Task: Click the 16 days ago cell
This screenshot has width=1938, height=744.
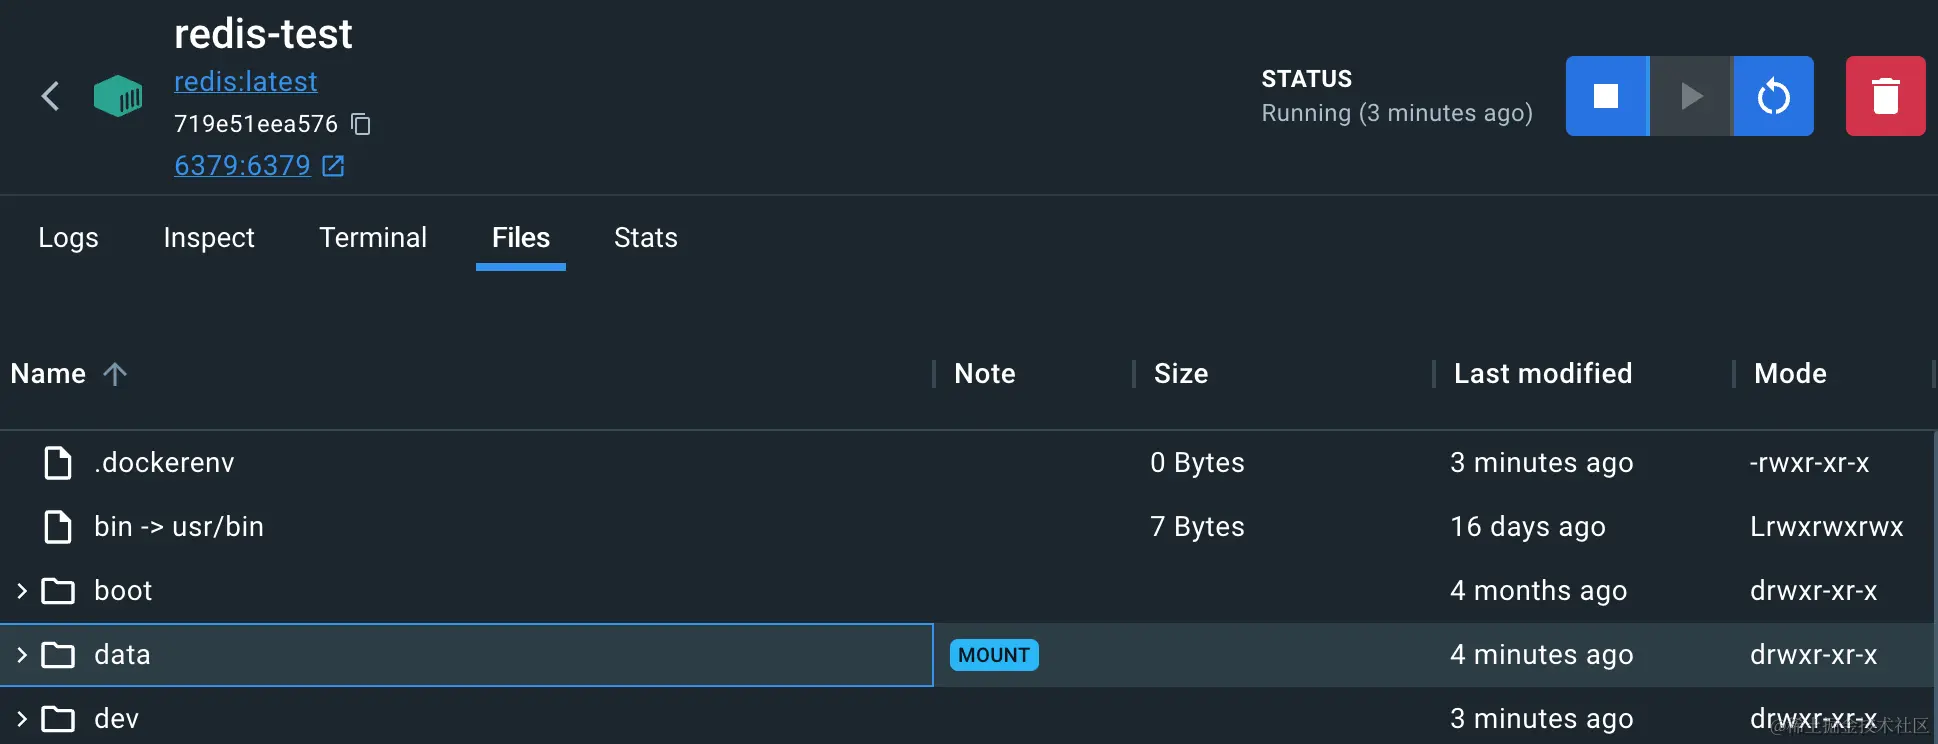Action: pyautogui.click(x=1528, y=526)
